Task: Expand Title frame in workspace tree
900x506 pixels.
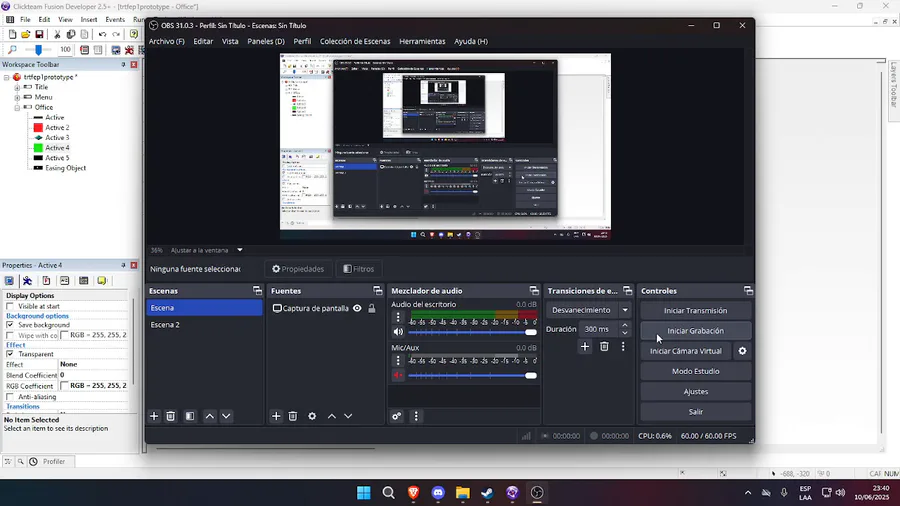Action: (x=17, y=87)
